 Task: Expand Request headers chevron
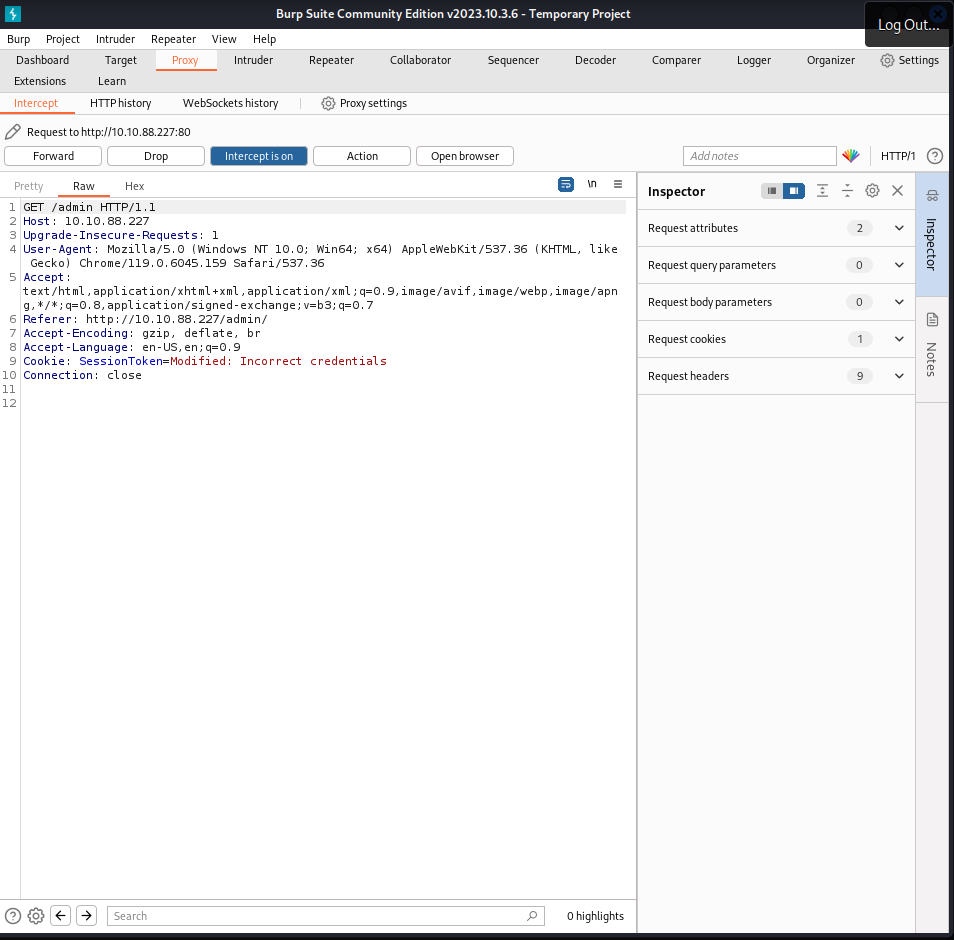point(899,376)
